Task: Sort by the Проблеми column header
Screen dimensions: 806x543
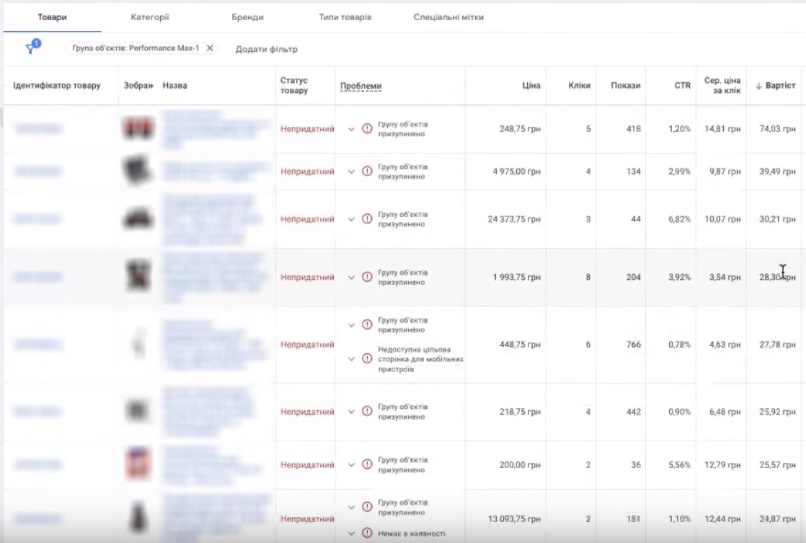Action: point(361,86)
